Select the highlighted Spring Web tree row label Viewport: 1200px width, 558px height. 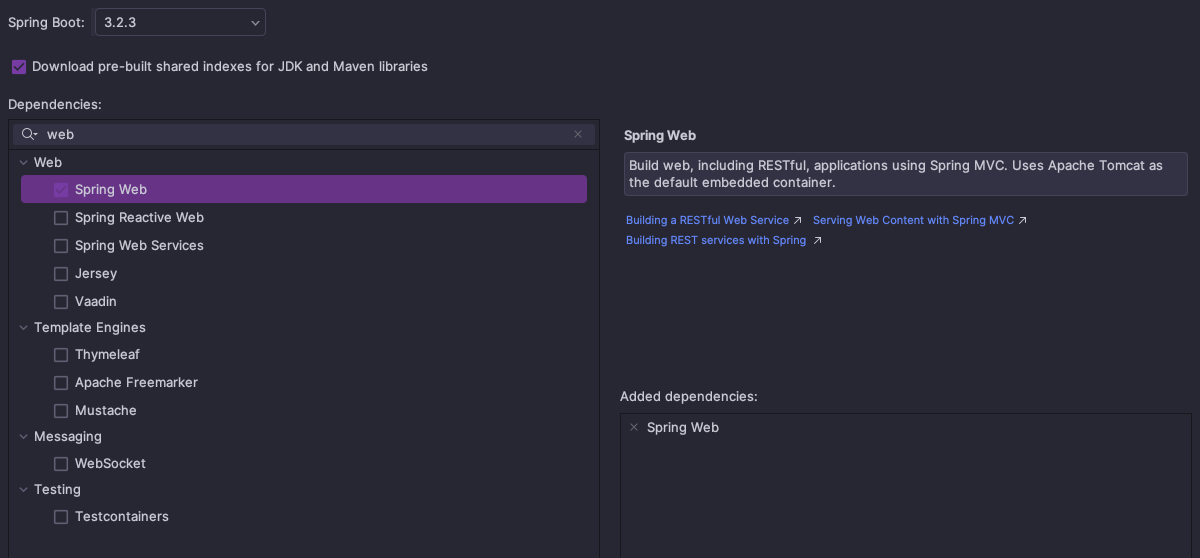tap(111, 189)
